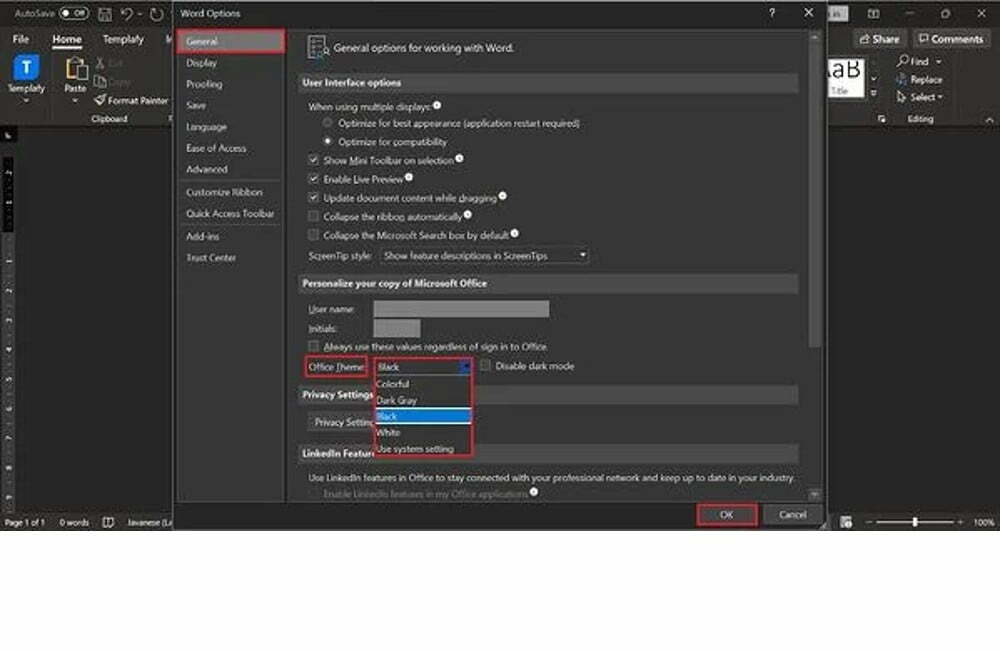Open the Customize Ribbon category
This screenshot has width=1000, height=650.
[224, 192]
